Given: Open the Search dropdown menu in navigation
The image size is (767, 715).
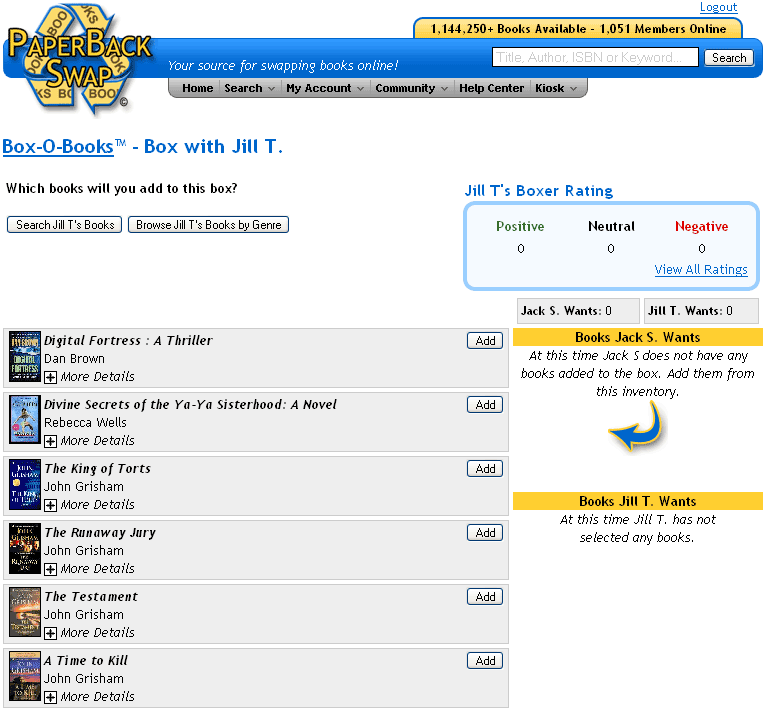Looking at the screenshot, I should (x=249, y=88).
